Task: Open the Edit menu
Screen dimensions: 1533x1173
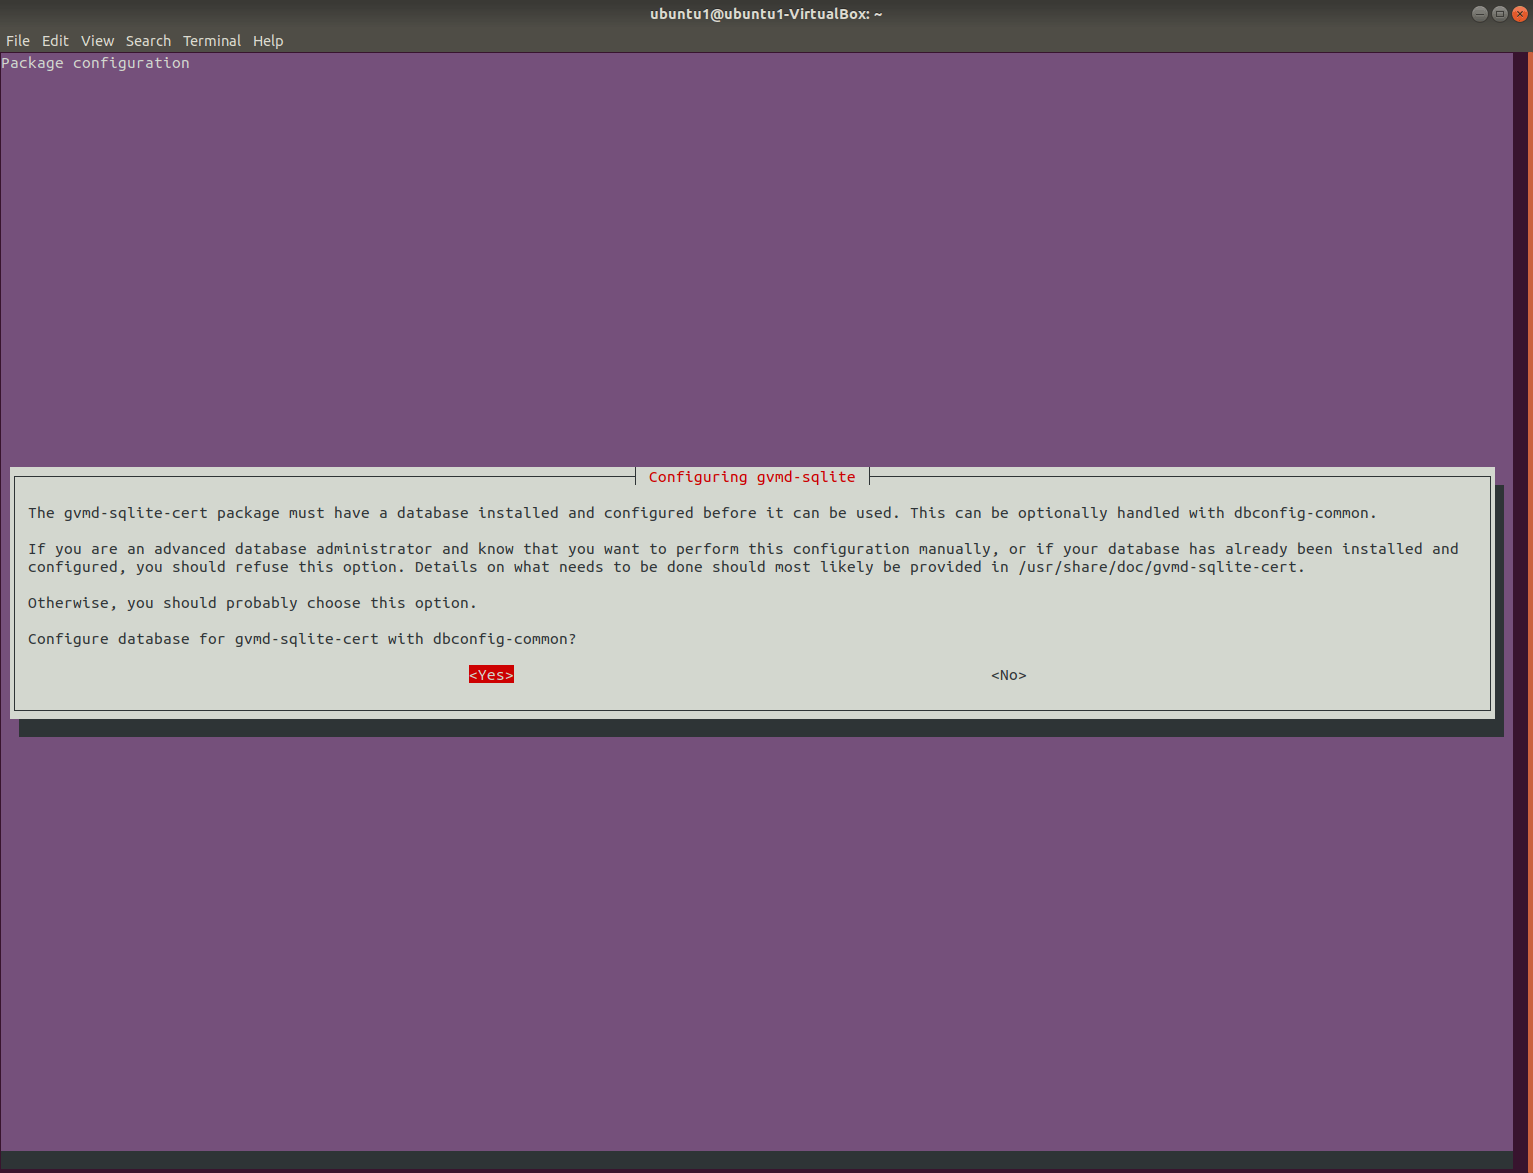Action: tap(55, 41)
